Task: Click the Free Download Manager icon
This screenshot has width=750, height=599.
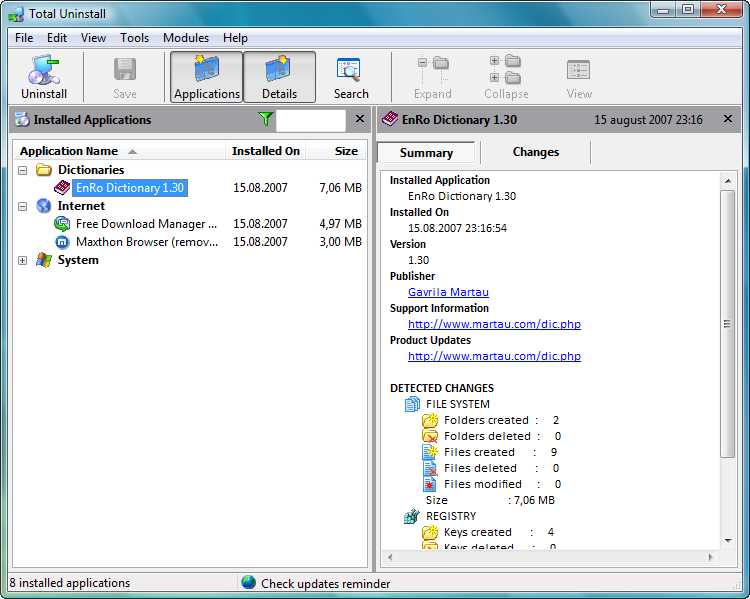Action: click(x=62, y=224)
